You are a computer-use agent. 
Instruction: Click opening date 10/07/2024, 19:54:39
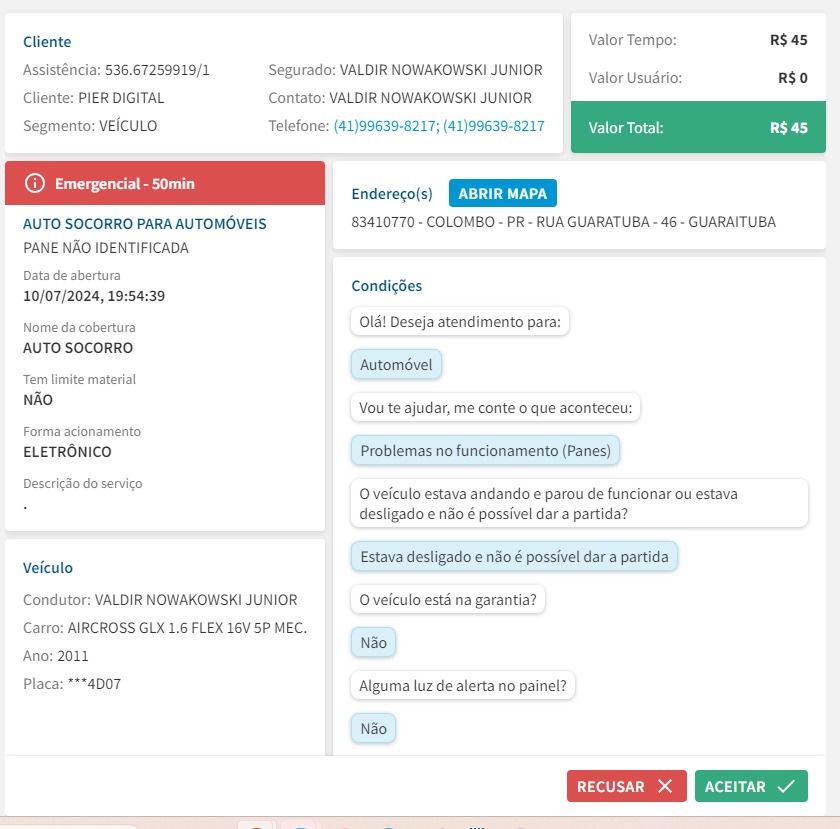tap(94, 296)
